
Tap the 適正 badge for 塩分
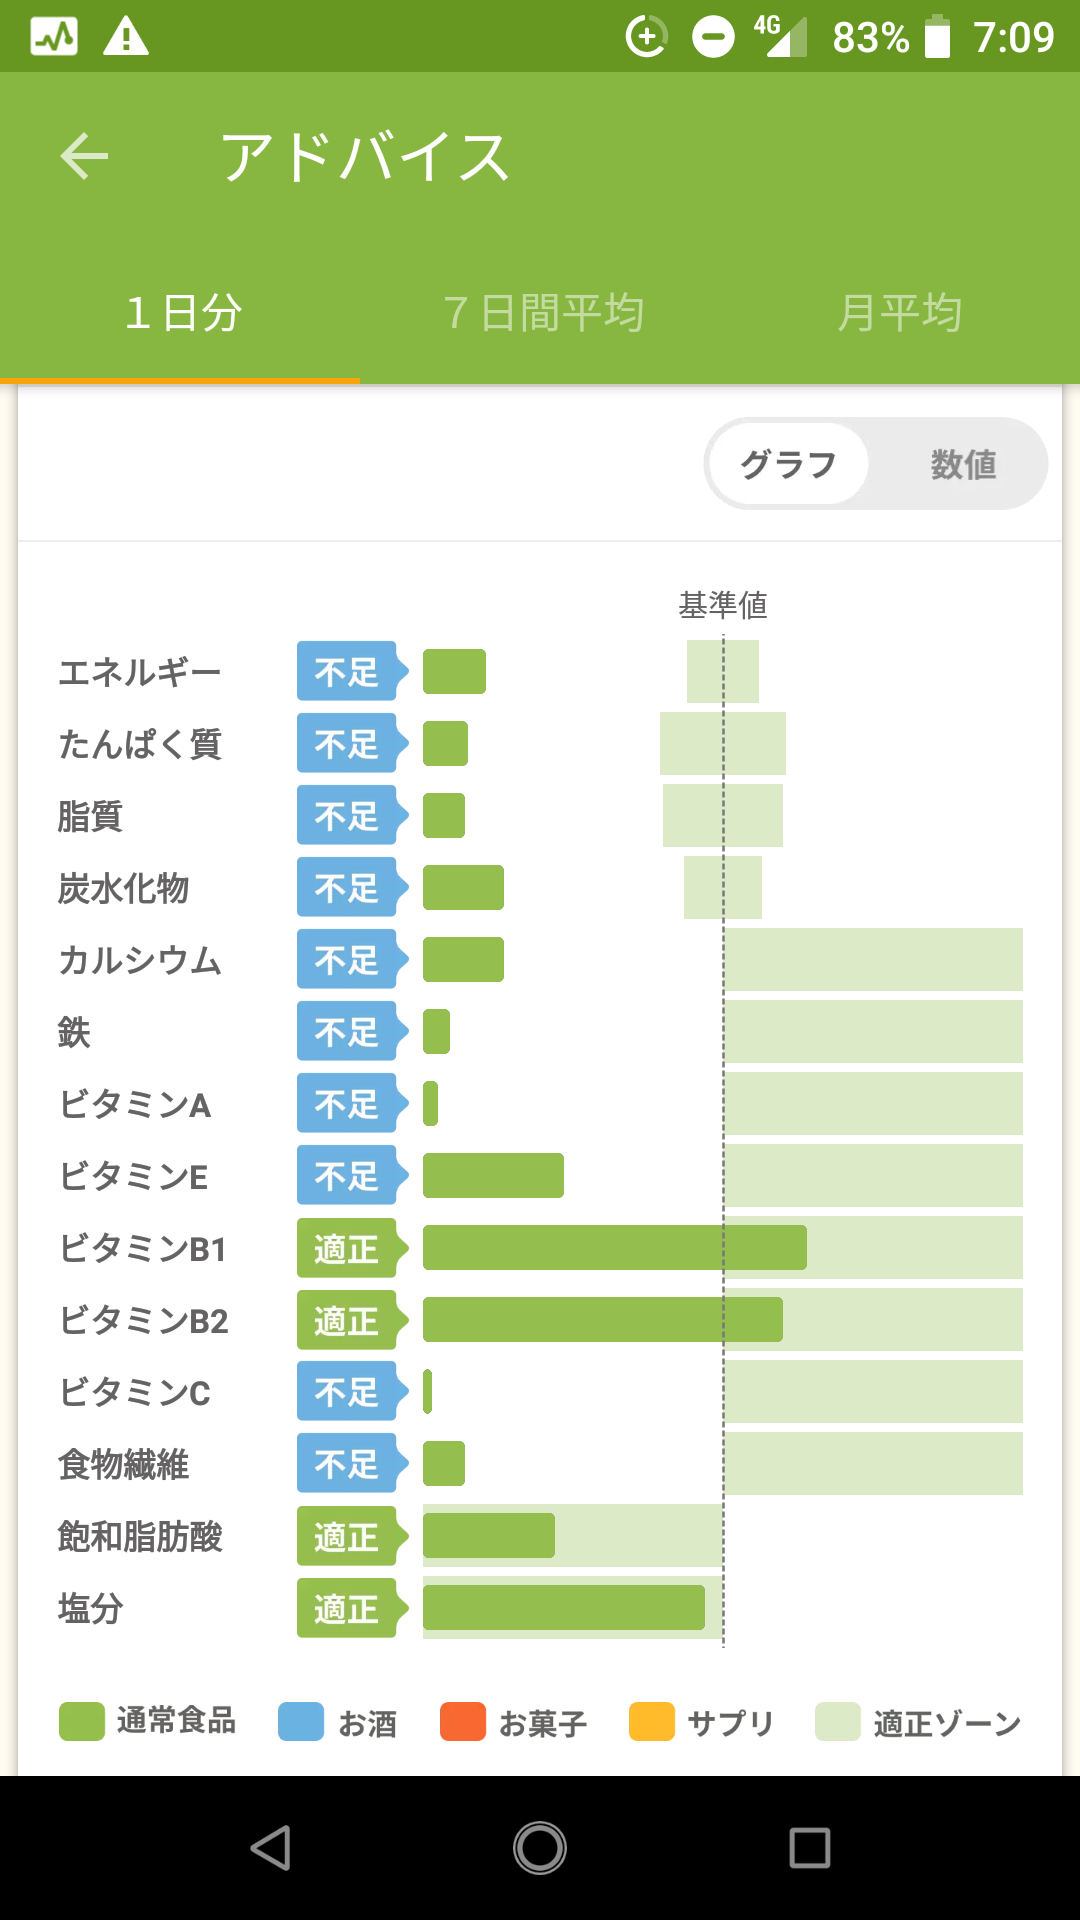(x=353, y=1607)
